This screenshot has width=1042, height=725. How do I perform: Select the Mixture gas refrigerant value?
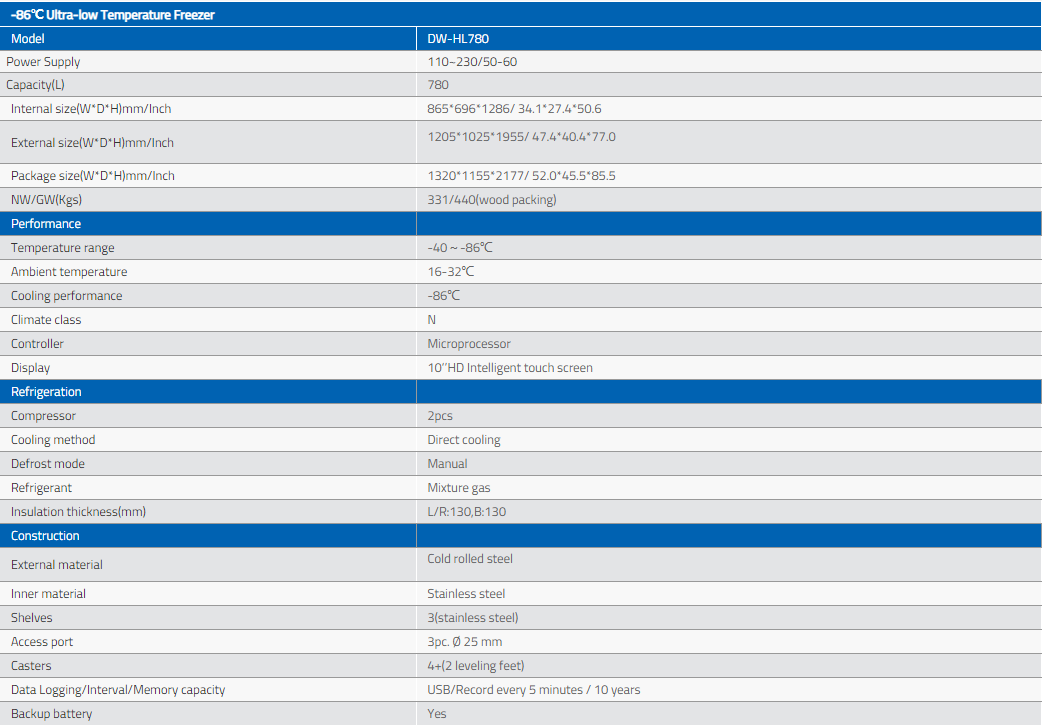(459, 488)
